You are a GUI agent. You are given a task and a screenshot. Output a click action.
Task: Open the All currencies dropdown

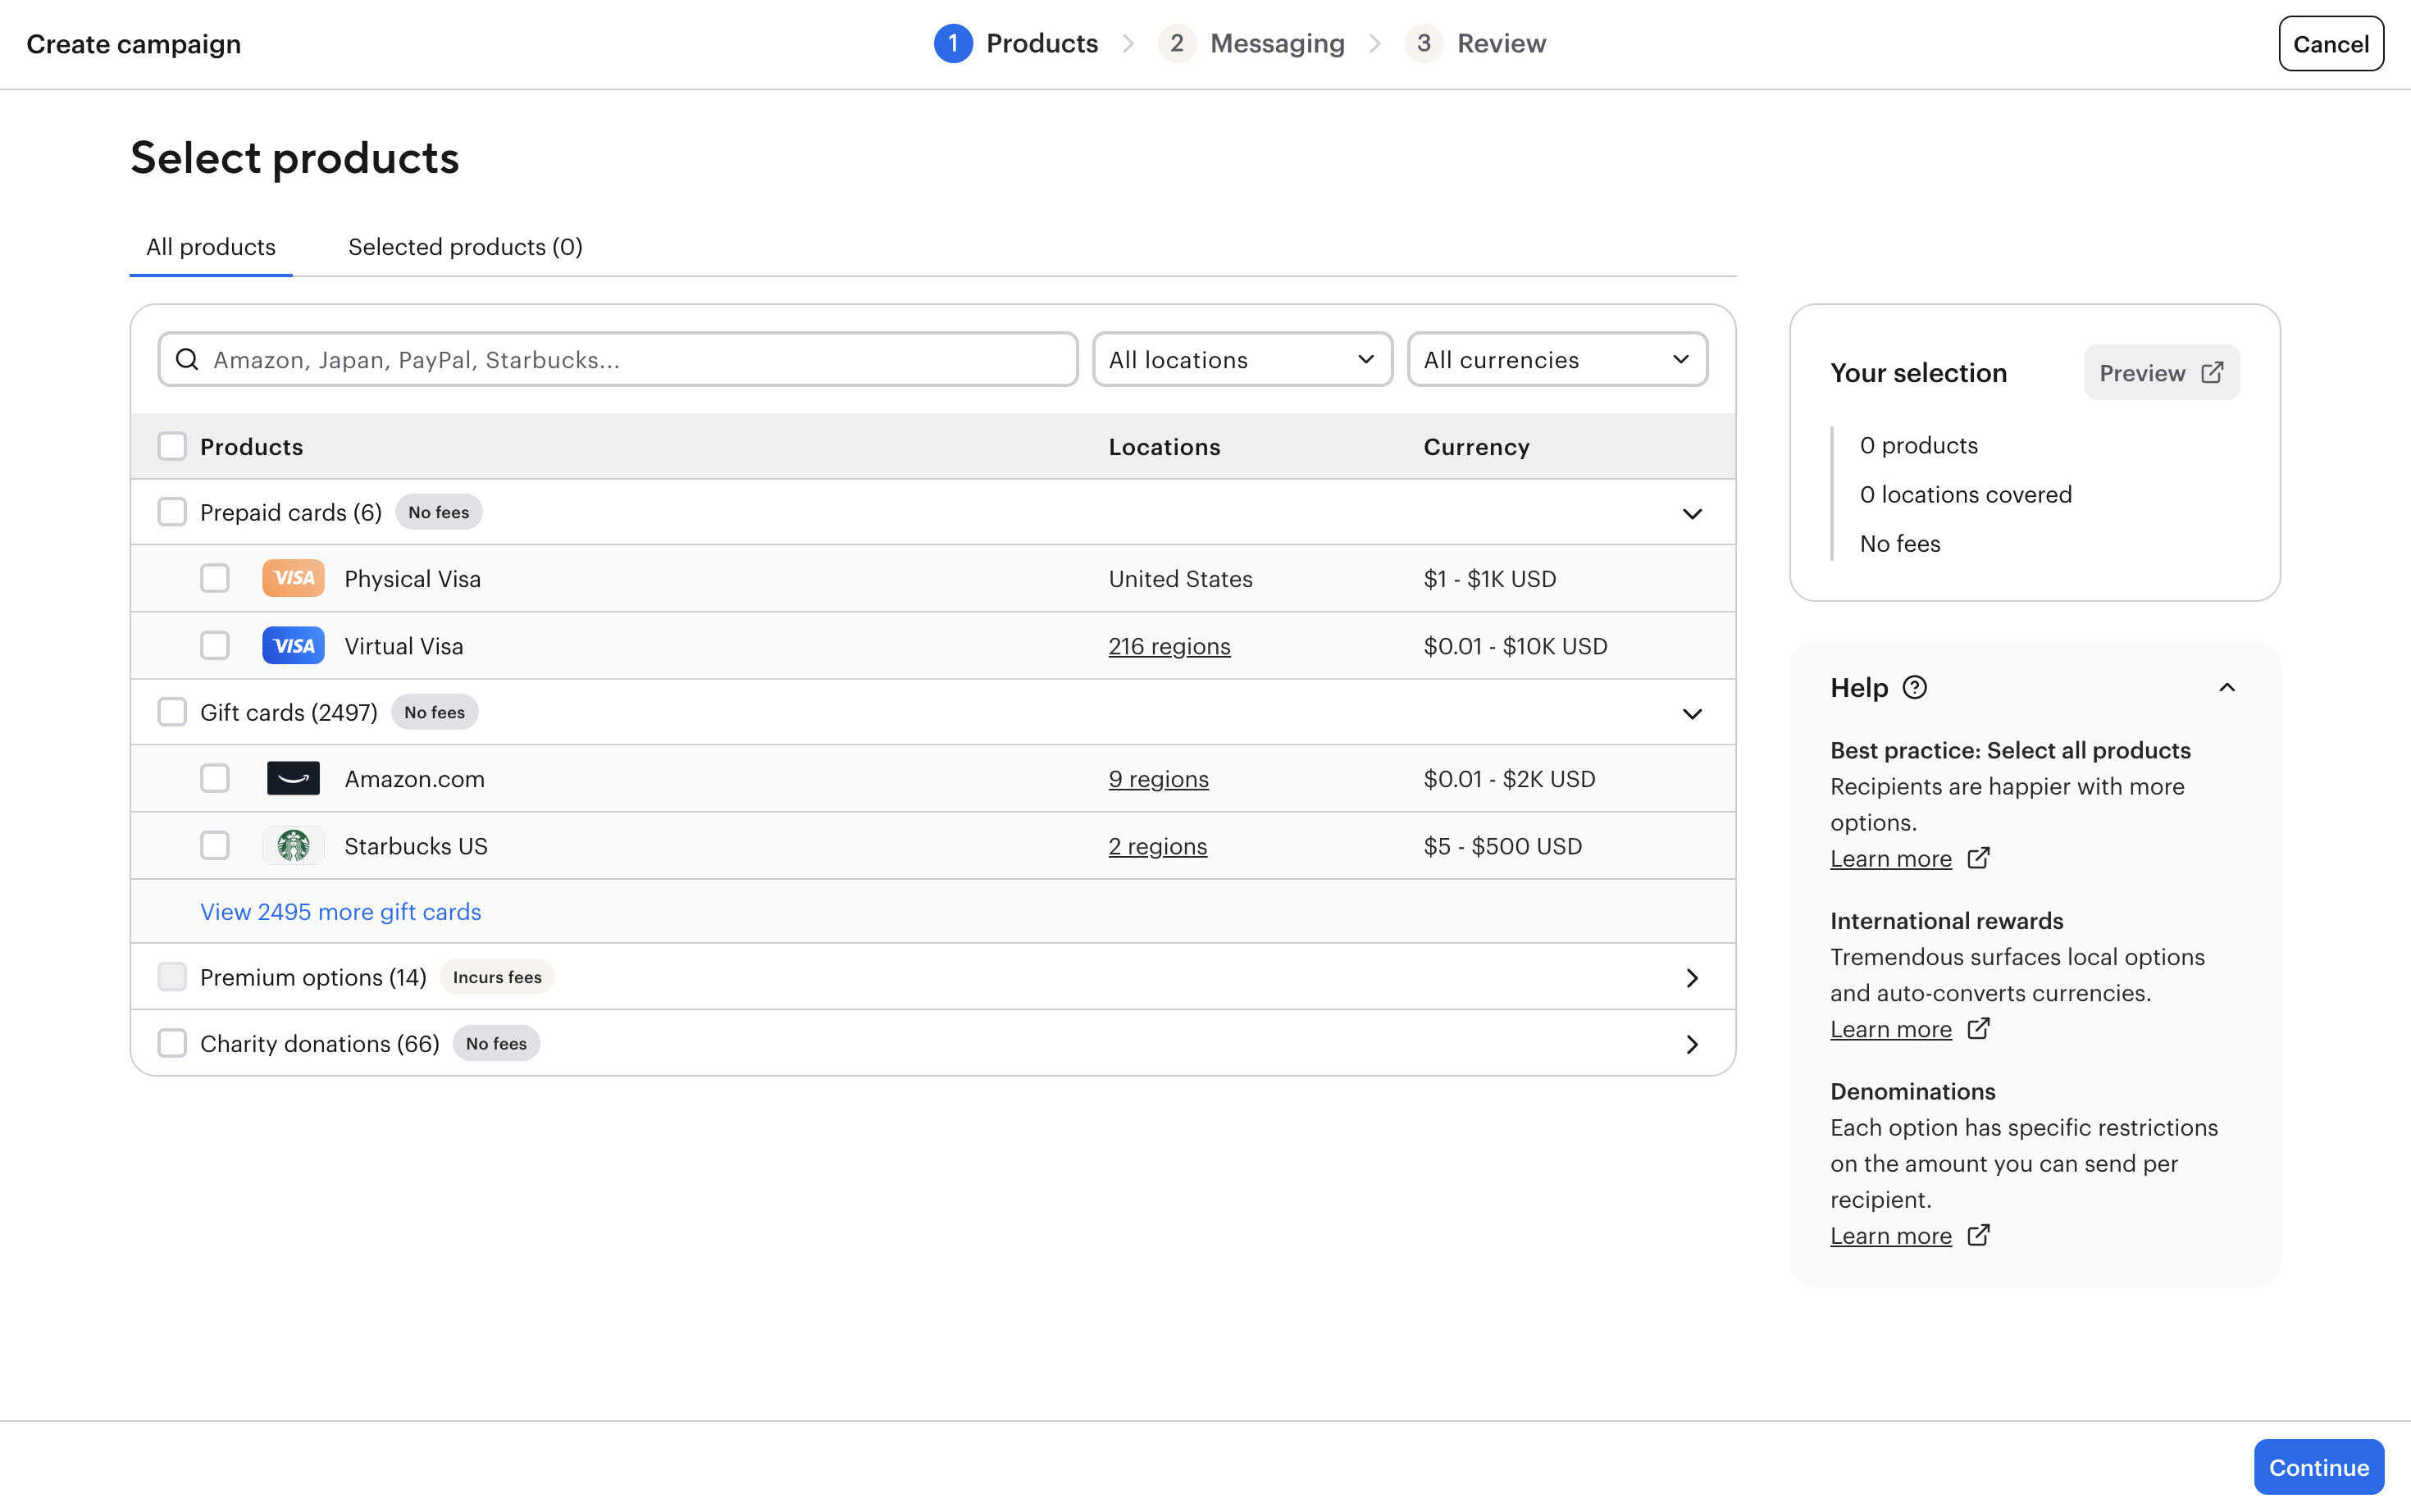pyautogui.click(x=1556, y=359)
